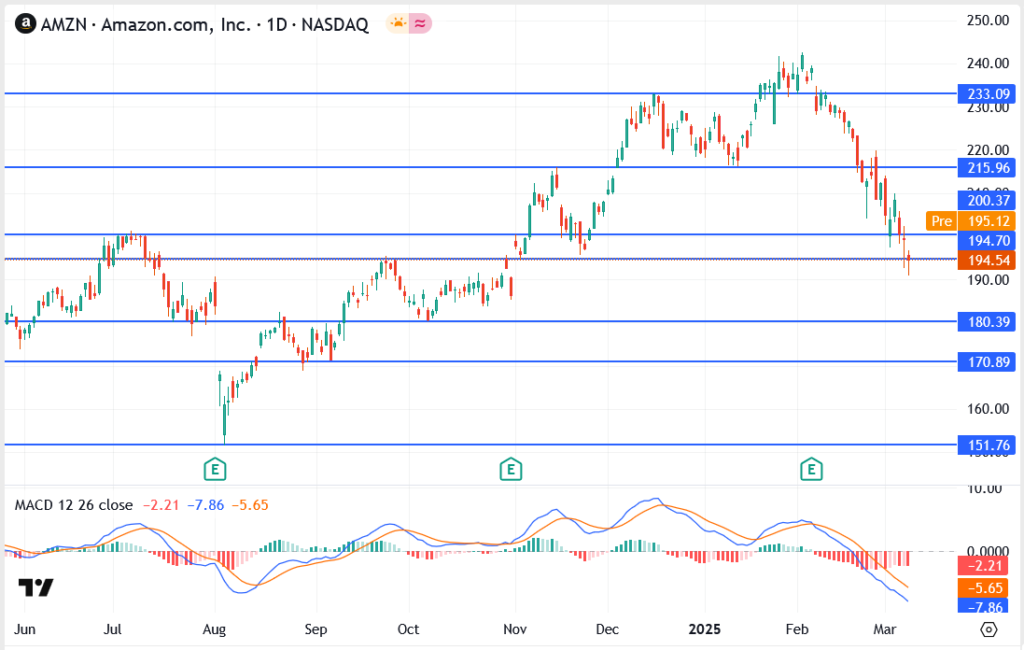This screenshot has width=1024, height=650.
Task: Click the blue -7.86 MACD value label
Action: (x=985, y=606)
